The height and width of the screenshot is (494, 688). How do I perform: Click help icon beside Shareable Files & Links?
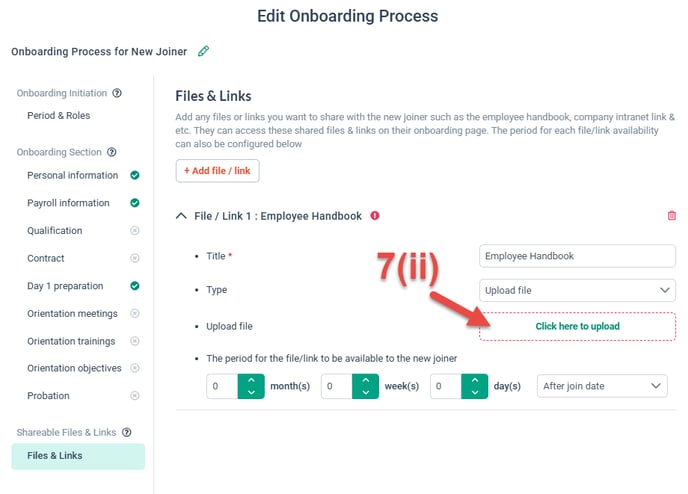click(x=126, y=433)
